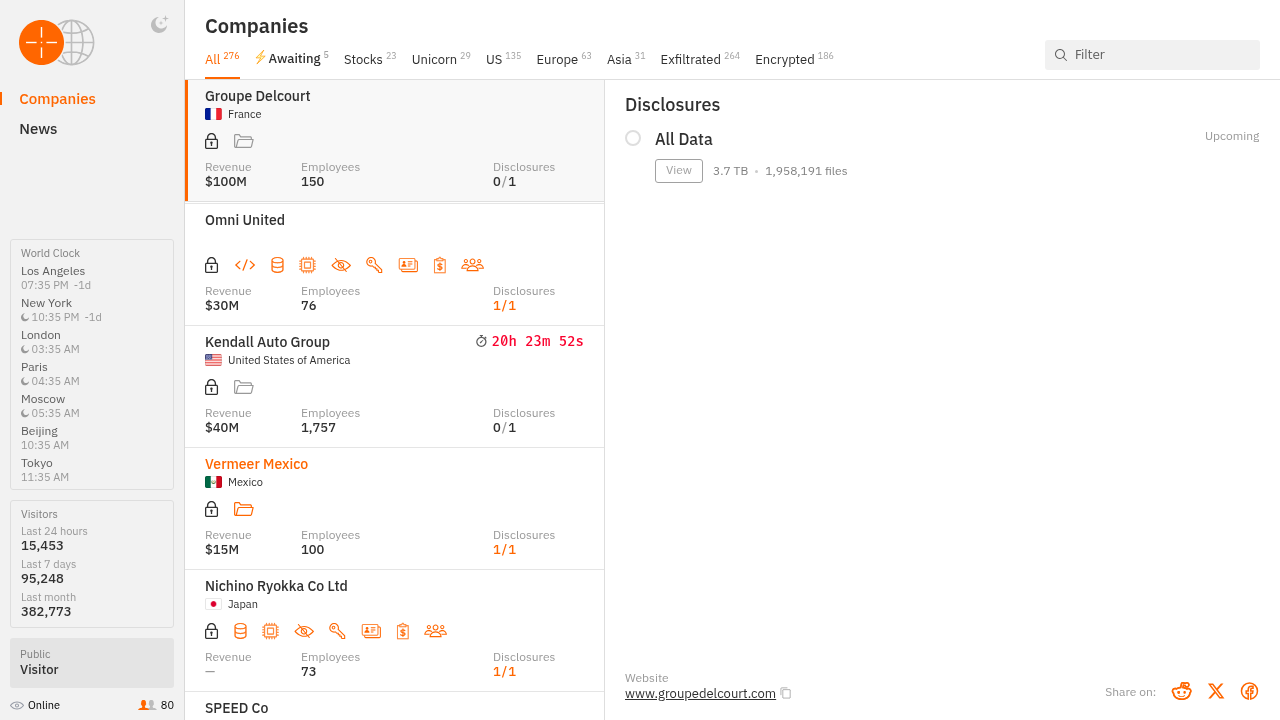Click Kendall Auto Group countdown timer
The width and height of the screenshot is (1280, 720).
(530, 341)
